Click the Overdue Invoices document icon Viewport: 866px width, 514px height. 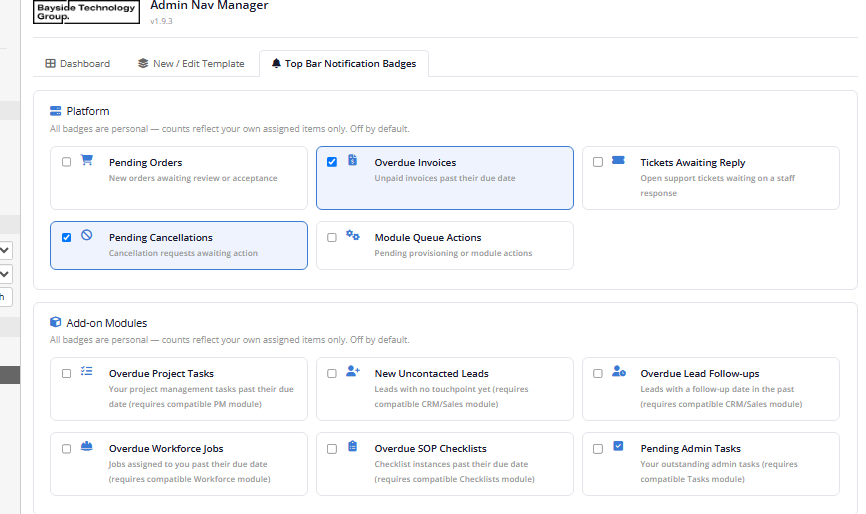[352, 160]
